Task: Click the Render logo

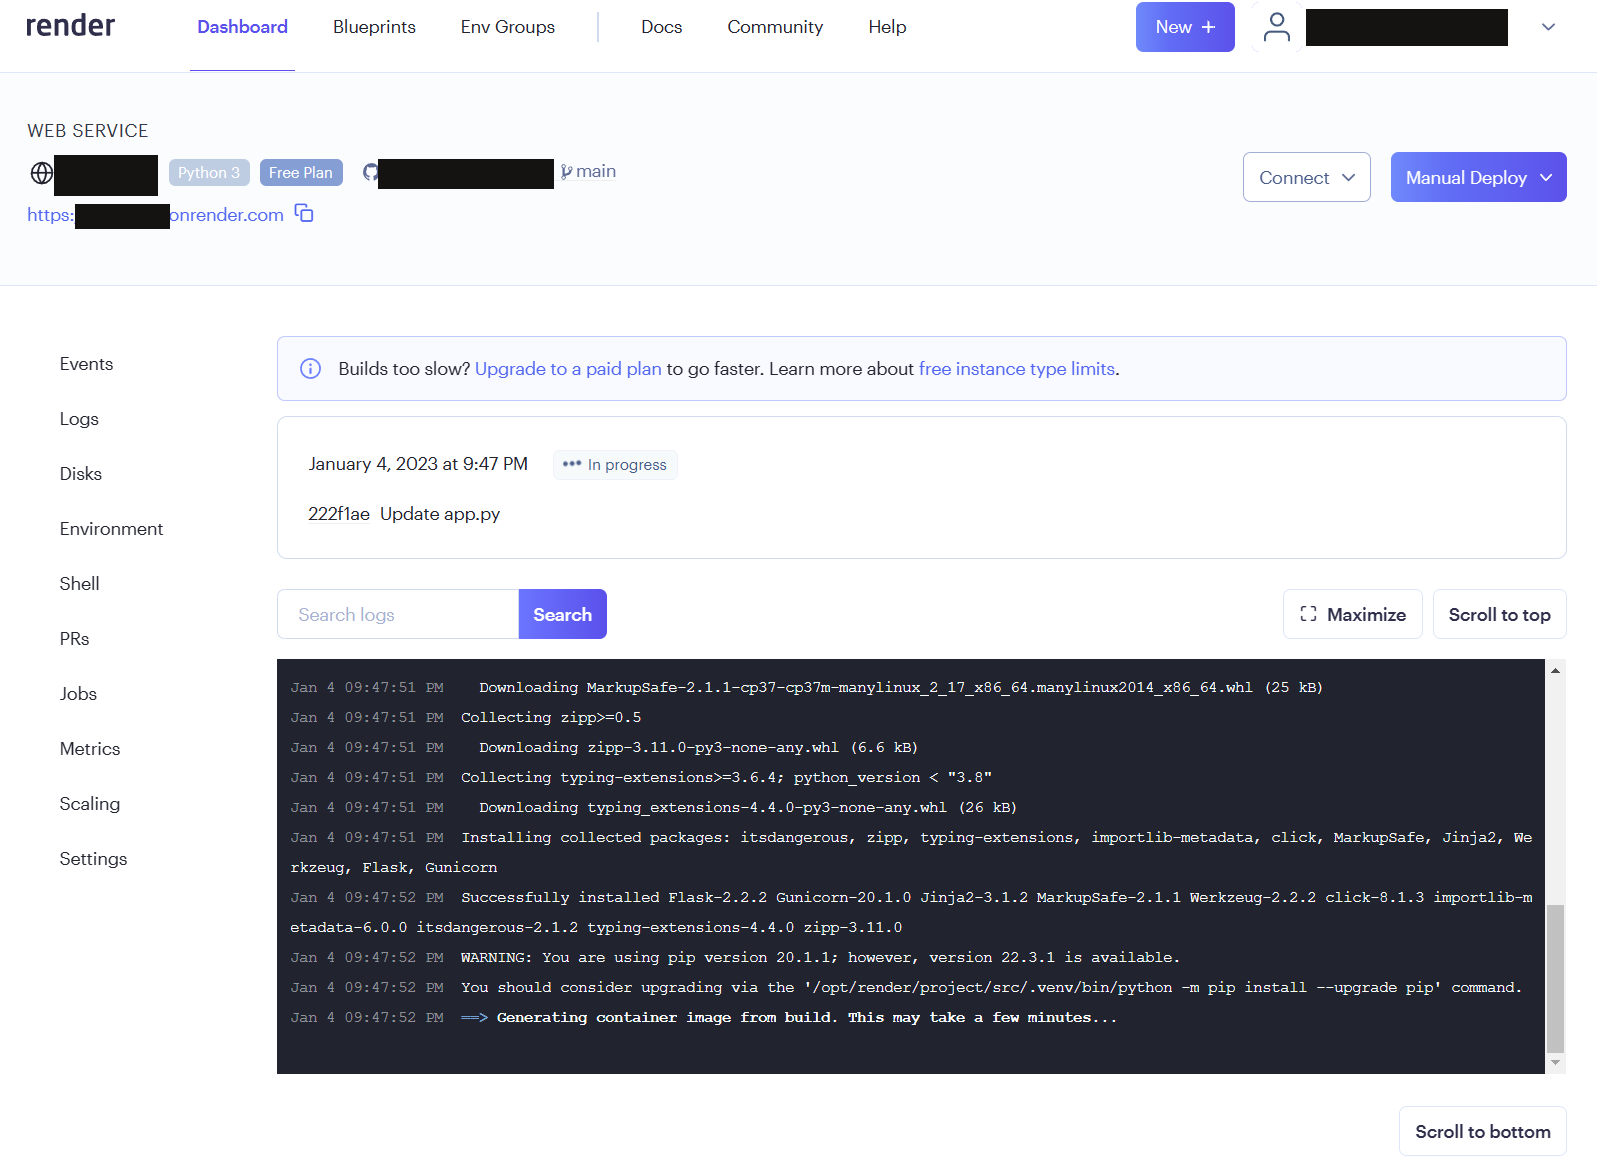Action: [70, 26]
